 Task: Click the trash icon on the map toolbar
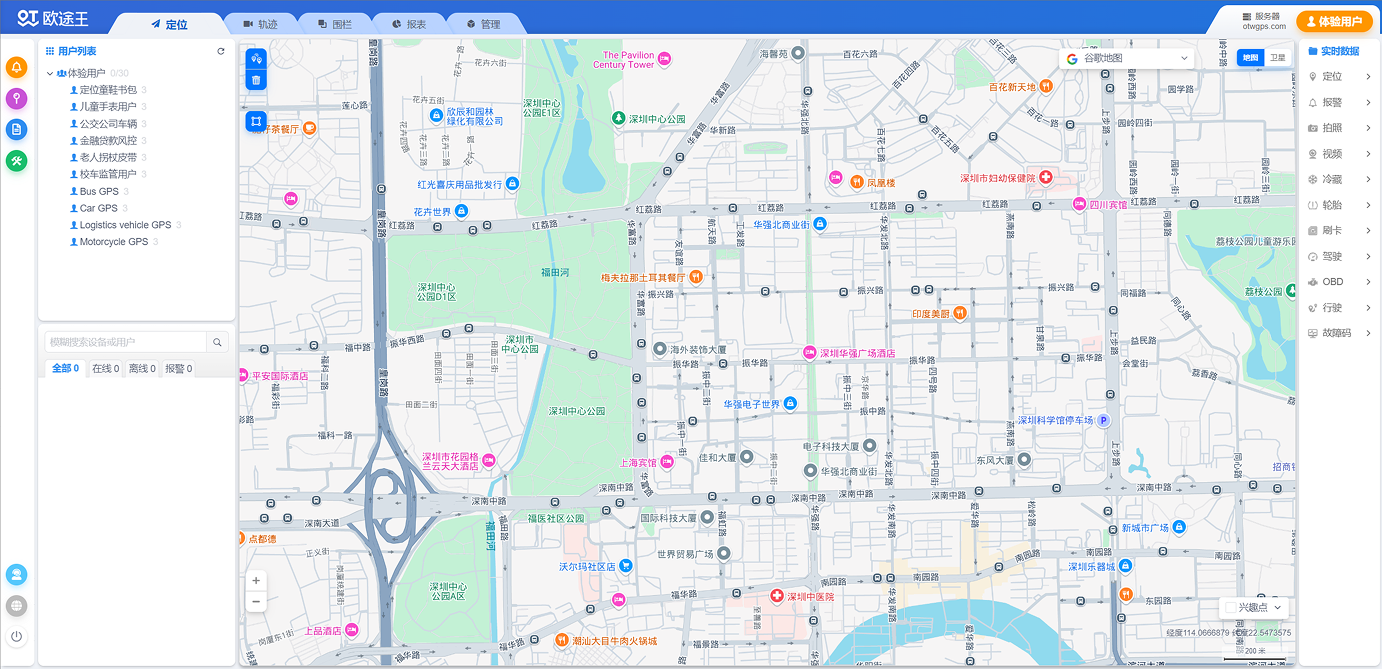click(x=256, y=80)
